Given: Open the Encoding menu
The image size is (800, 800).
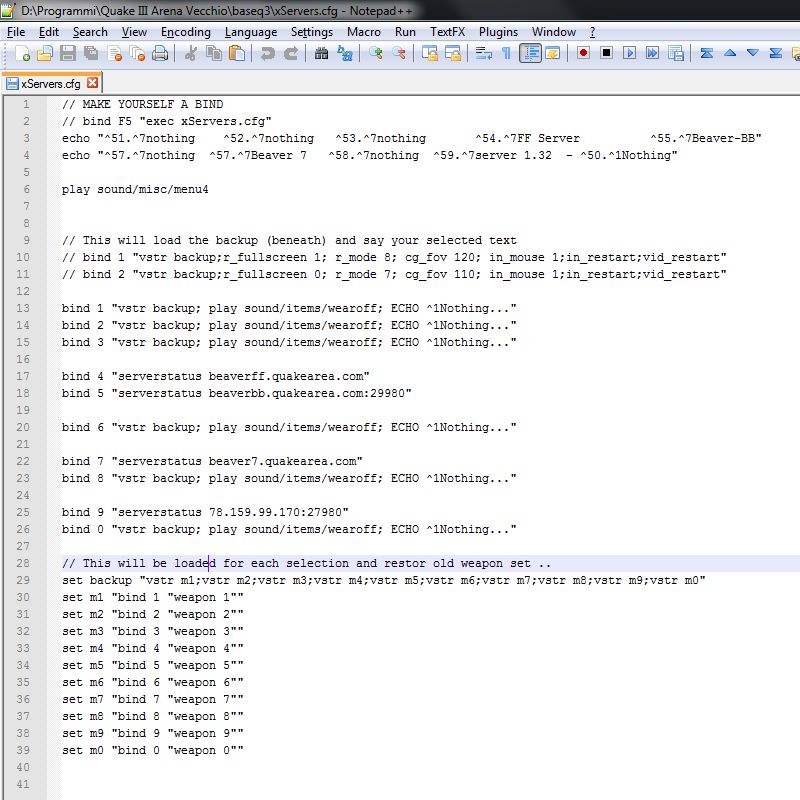Looking at the screenshot, I should (186, 32).
